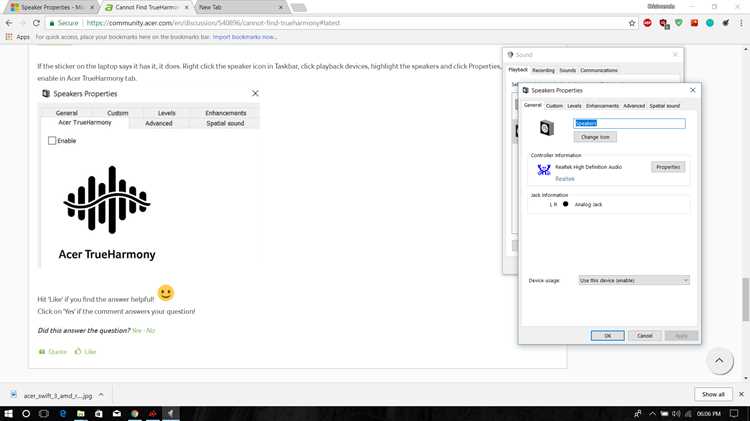The image size is (750, 421).
Task: Click the taskbar clock showing 06:06 PM
Action: click(709, 413)
